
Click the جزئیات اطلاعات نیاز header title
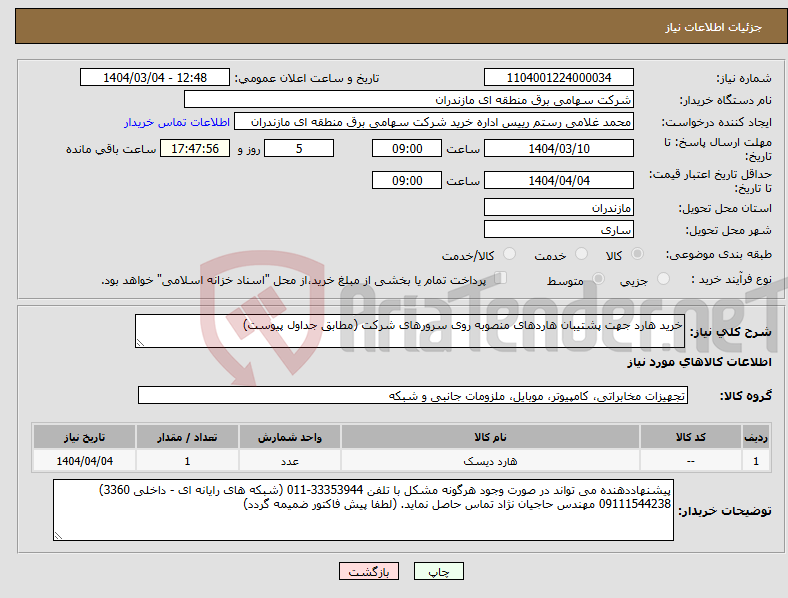click(714, 27)
